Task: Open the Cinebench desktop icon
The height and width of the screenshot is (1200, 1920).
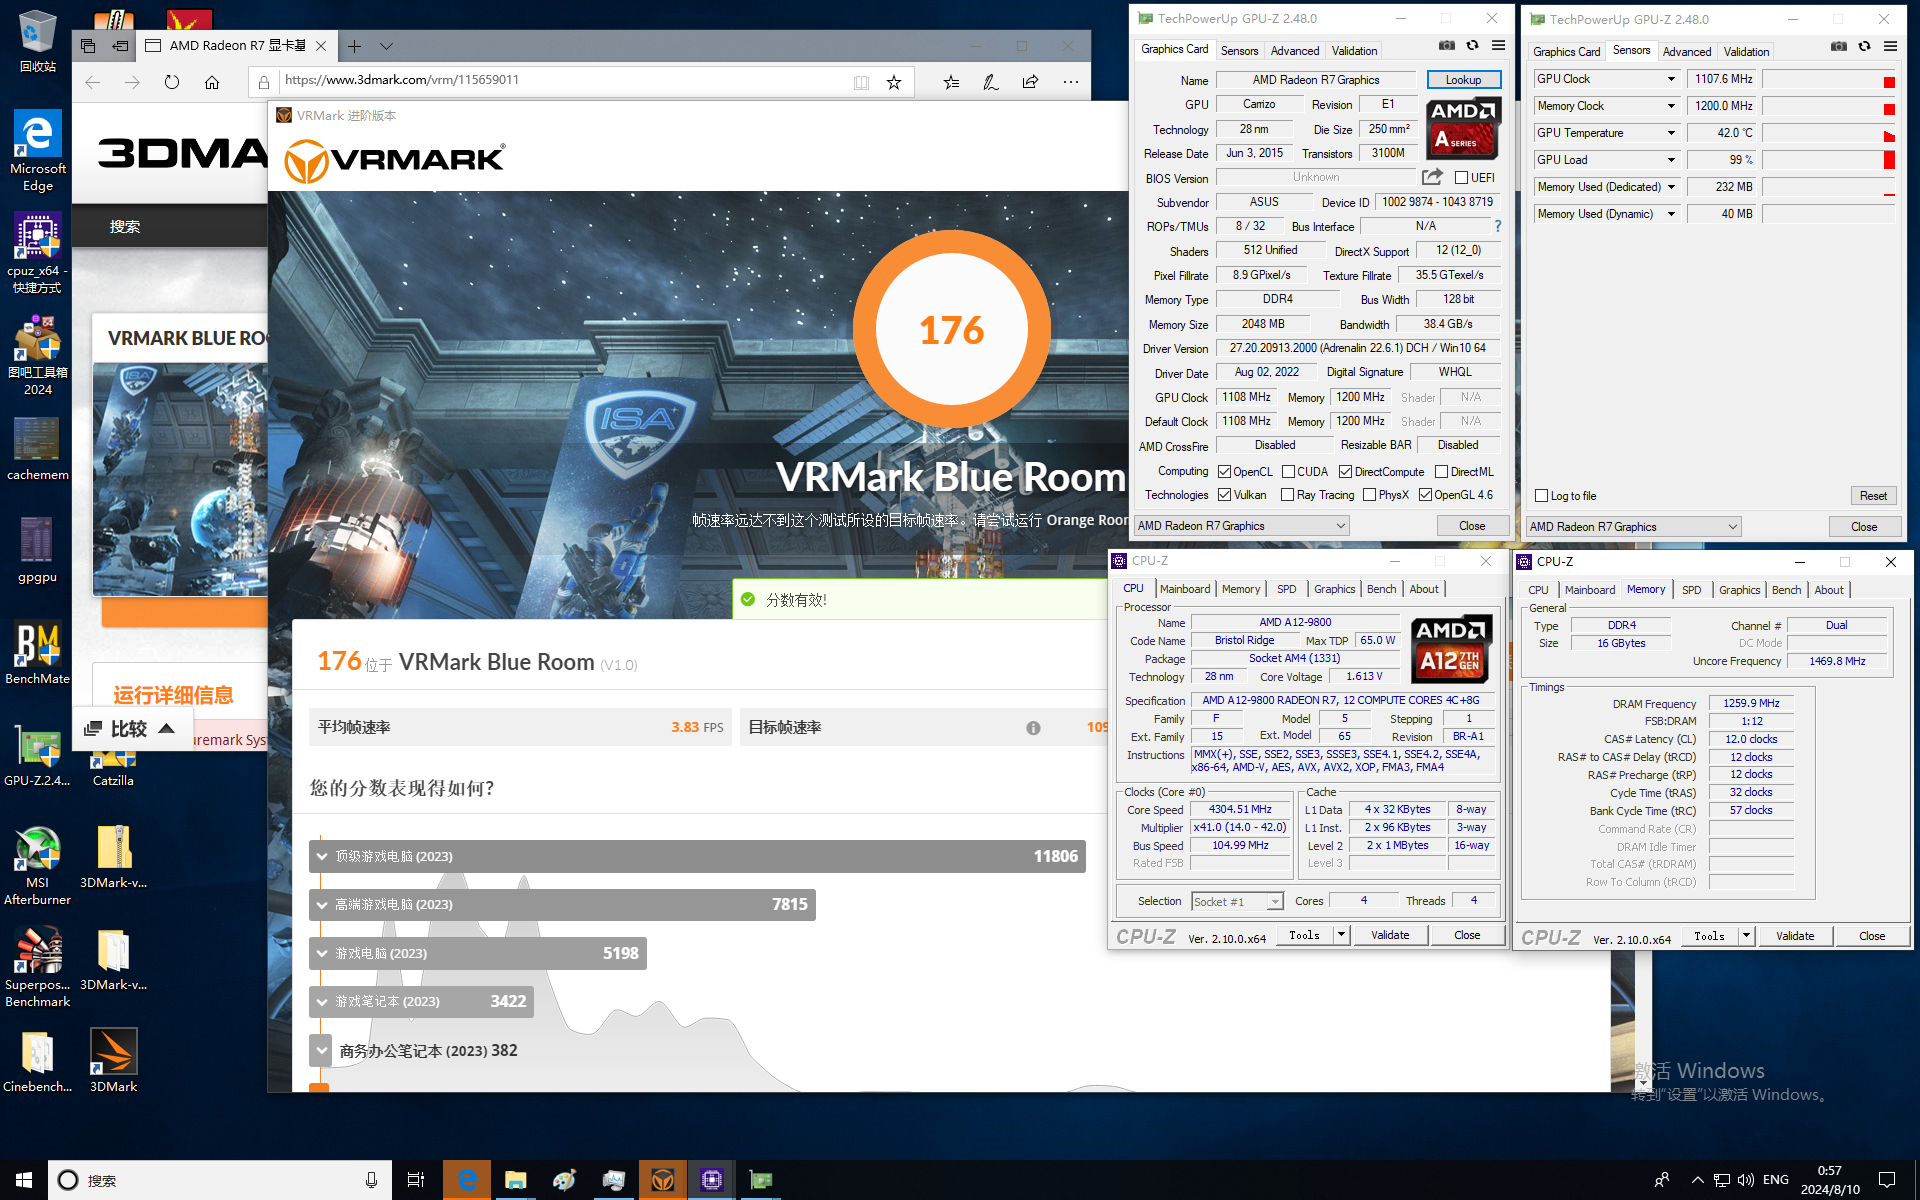Action: [37, 1060]
